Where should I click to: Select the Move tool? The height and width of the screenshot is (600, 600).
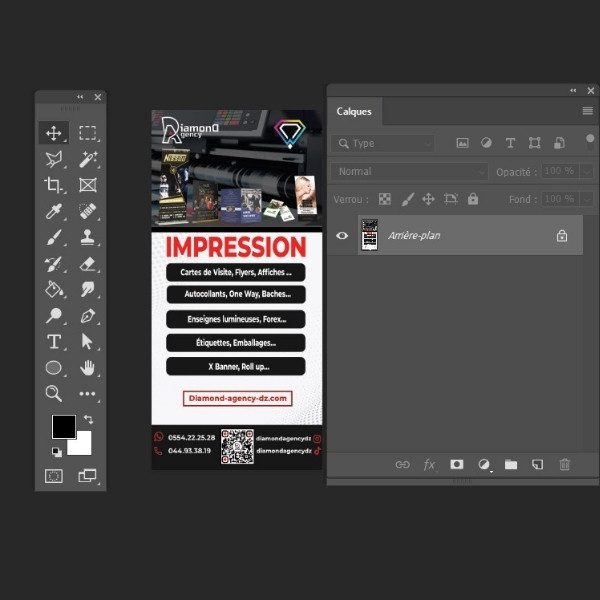tap(54, 133)
